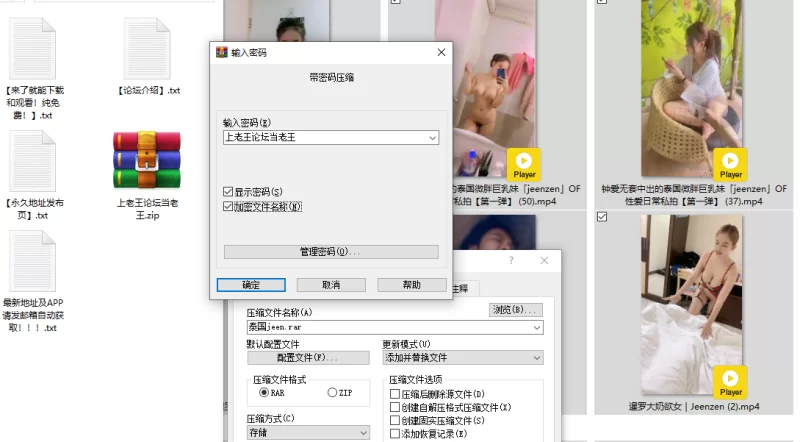
Task: Select the 【论坛介绍】.txt file icon
Action: 147,48
